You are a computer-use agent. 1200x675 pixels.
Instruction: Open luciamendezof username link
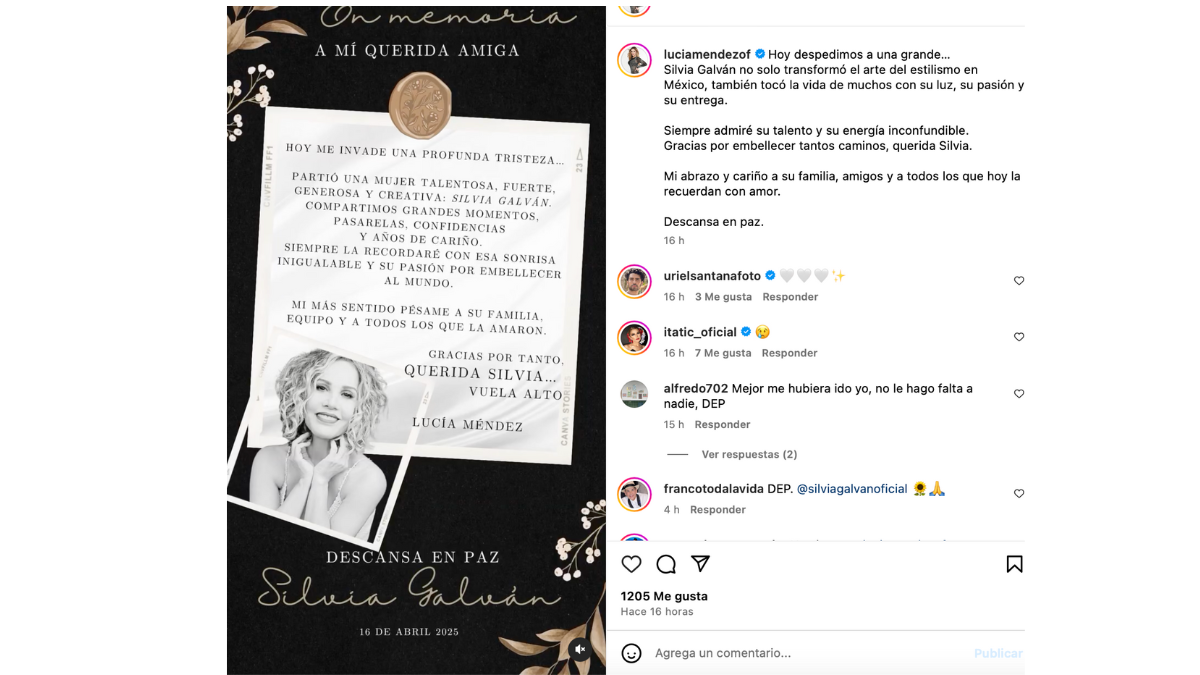[x=707, y=54]
